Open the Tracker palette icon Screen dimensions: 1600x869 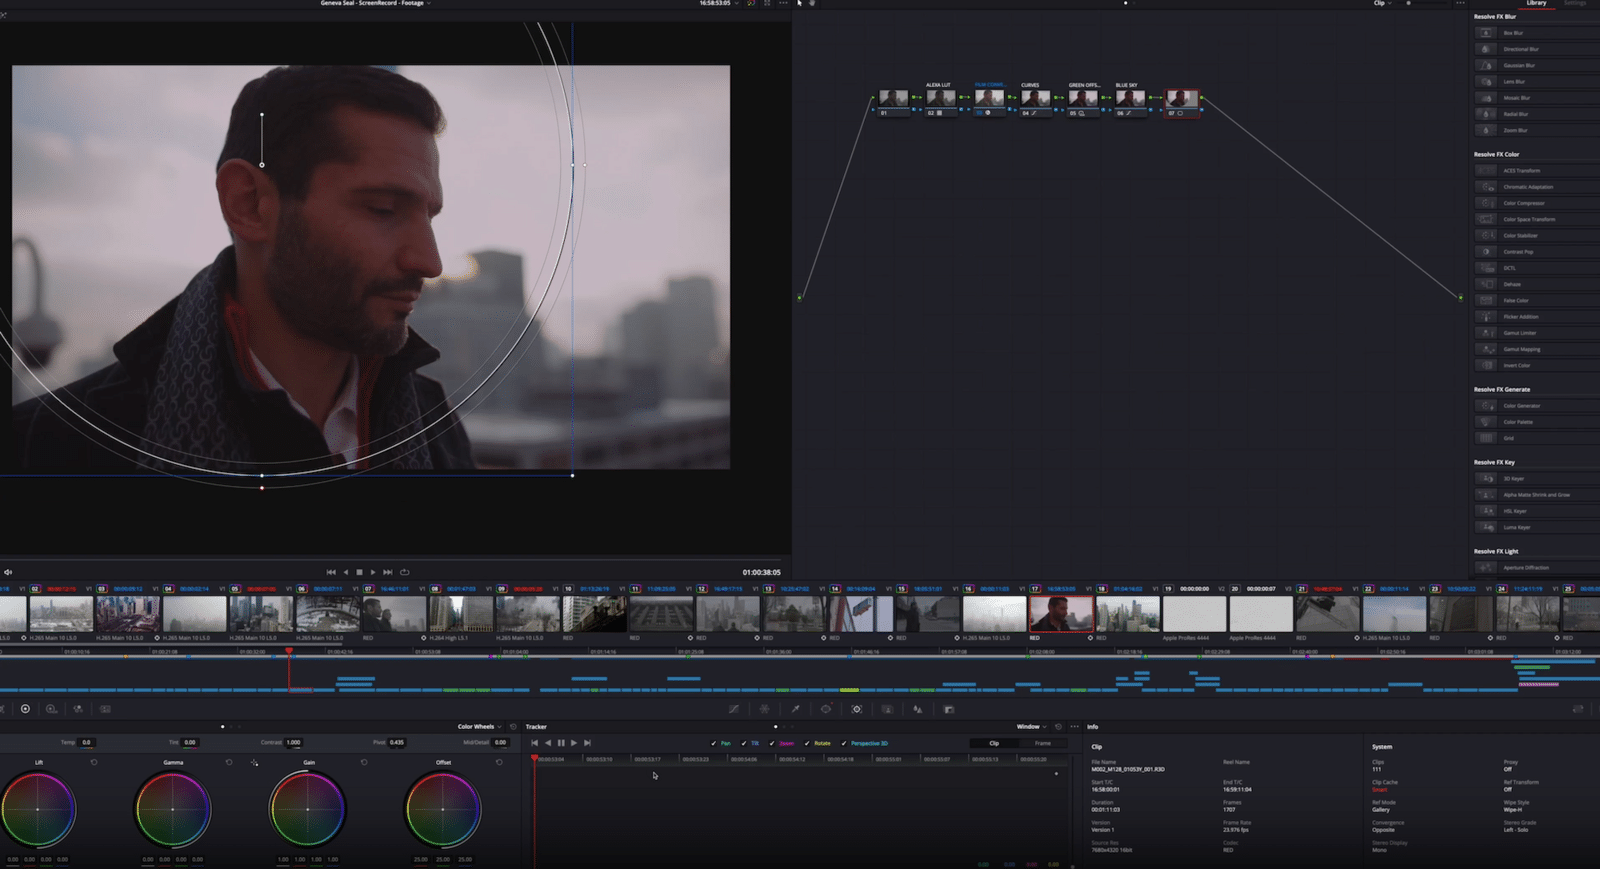(x=857, y=709)
